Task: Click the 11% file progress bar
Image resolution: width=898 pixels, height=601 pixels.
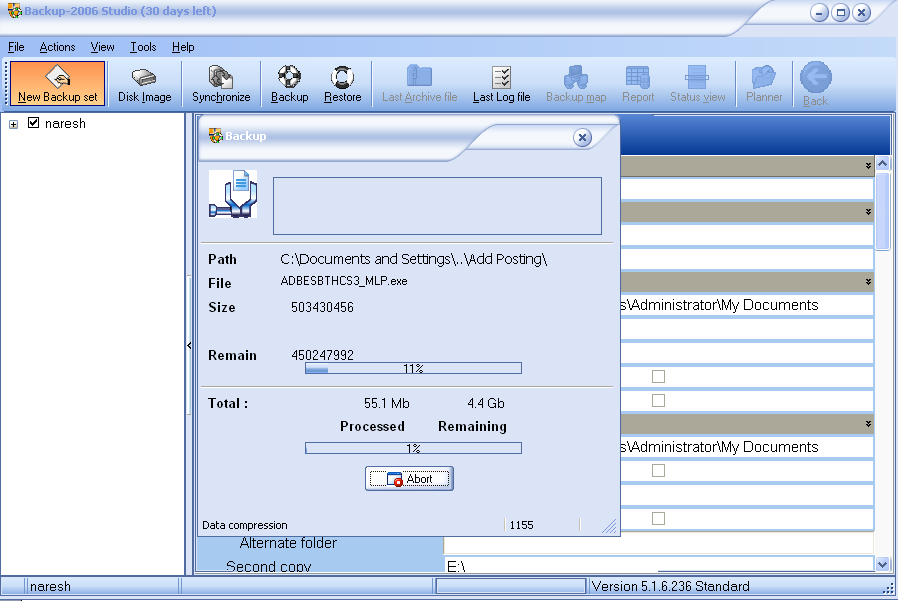Action: click(413, 368)
